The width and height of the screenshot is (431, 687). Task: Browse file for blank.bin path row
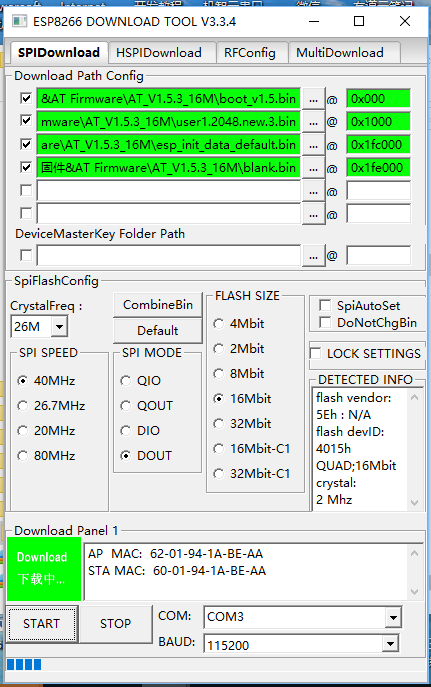point(313,168)
